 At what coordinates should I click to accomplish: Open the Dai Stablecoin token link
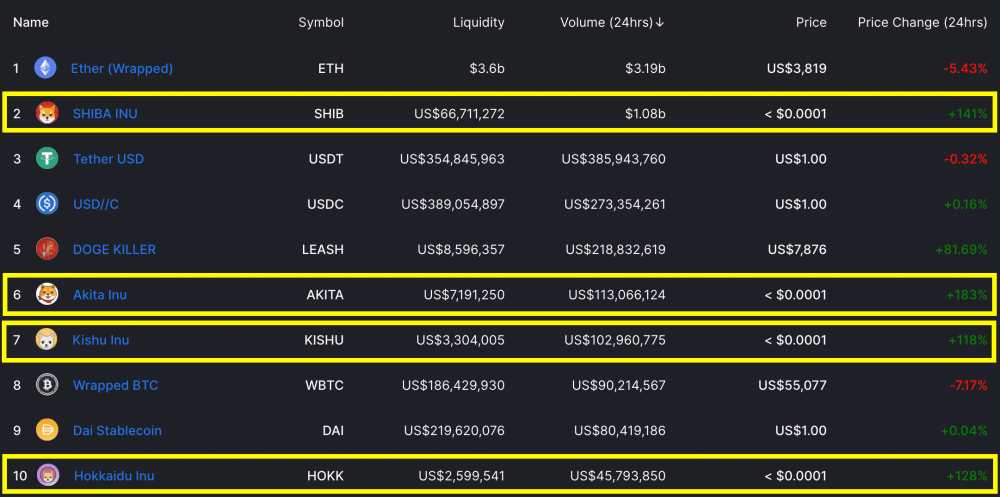(117, 430)
